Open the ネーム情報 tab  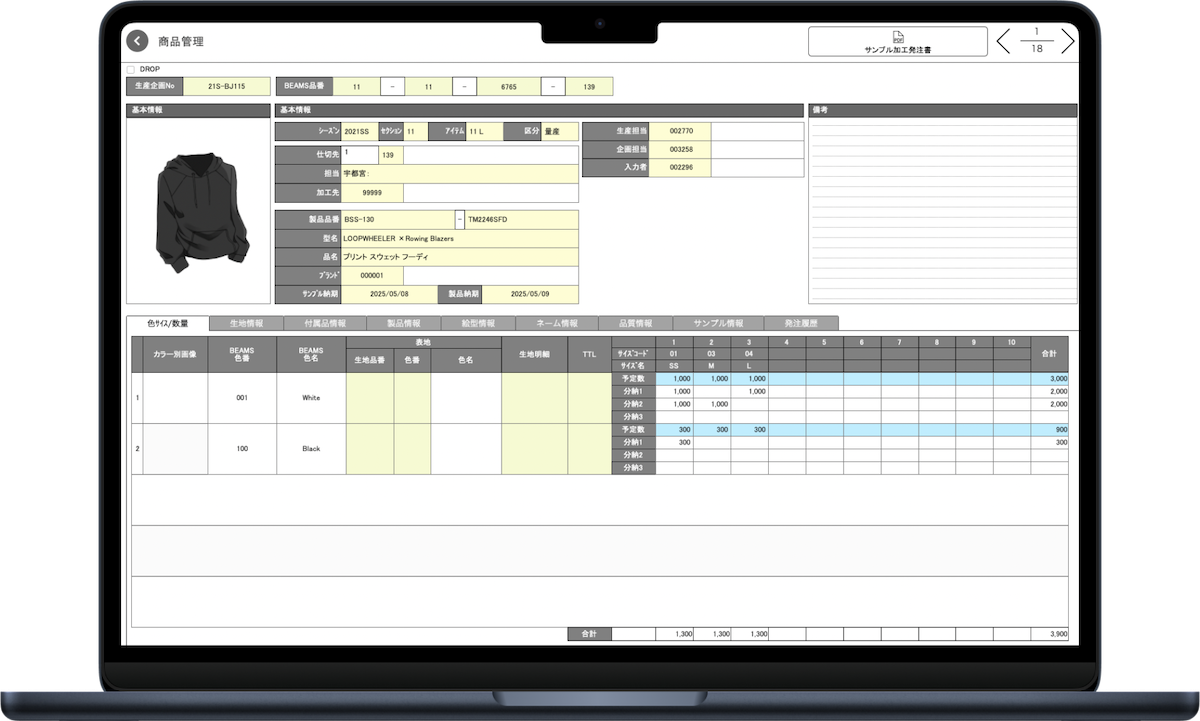(x=556, y=324)
